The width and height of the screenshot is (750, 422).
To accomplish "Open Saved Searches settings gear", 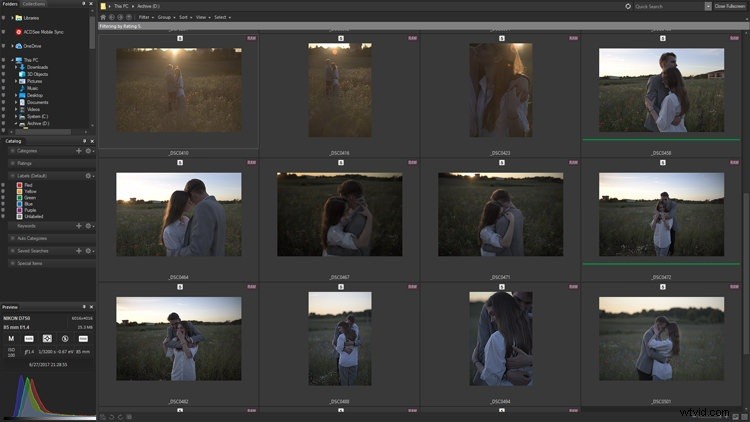I will pos(88,251).
